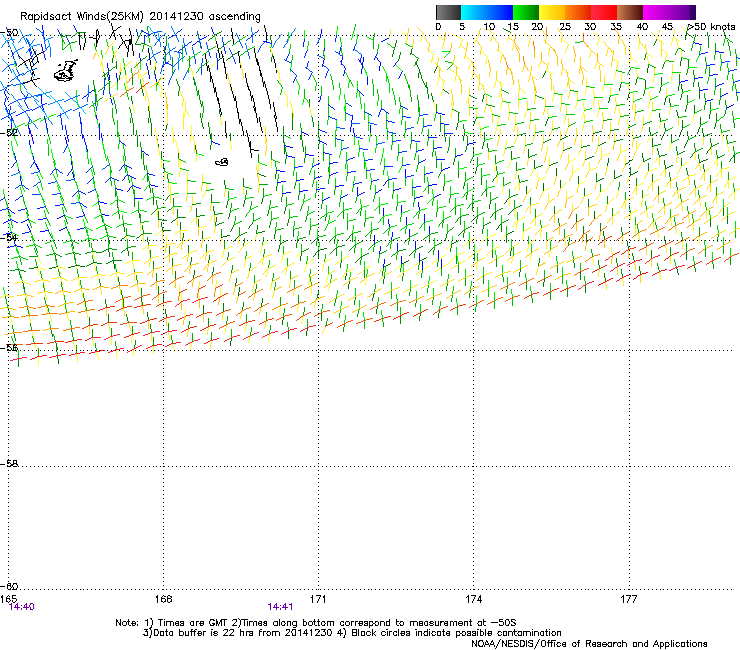This screenshot has width=740, height=650.
Task: Click the '-52' latitude axis label
Action: [x=9, y=133]
